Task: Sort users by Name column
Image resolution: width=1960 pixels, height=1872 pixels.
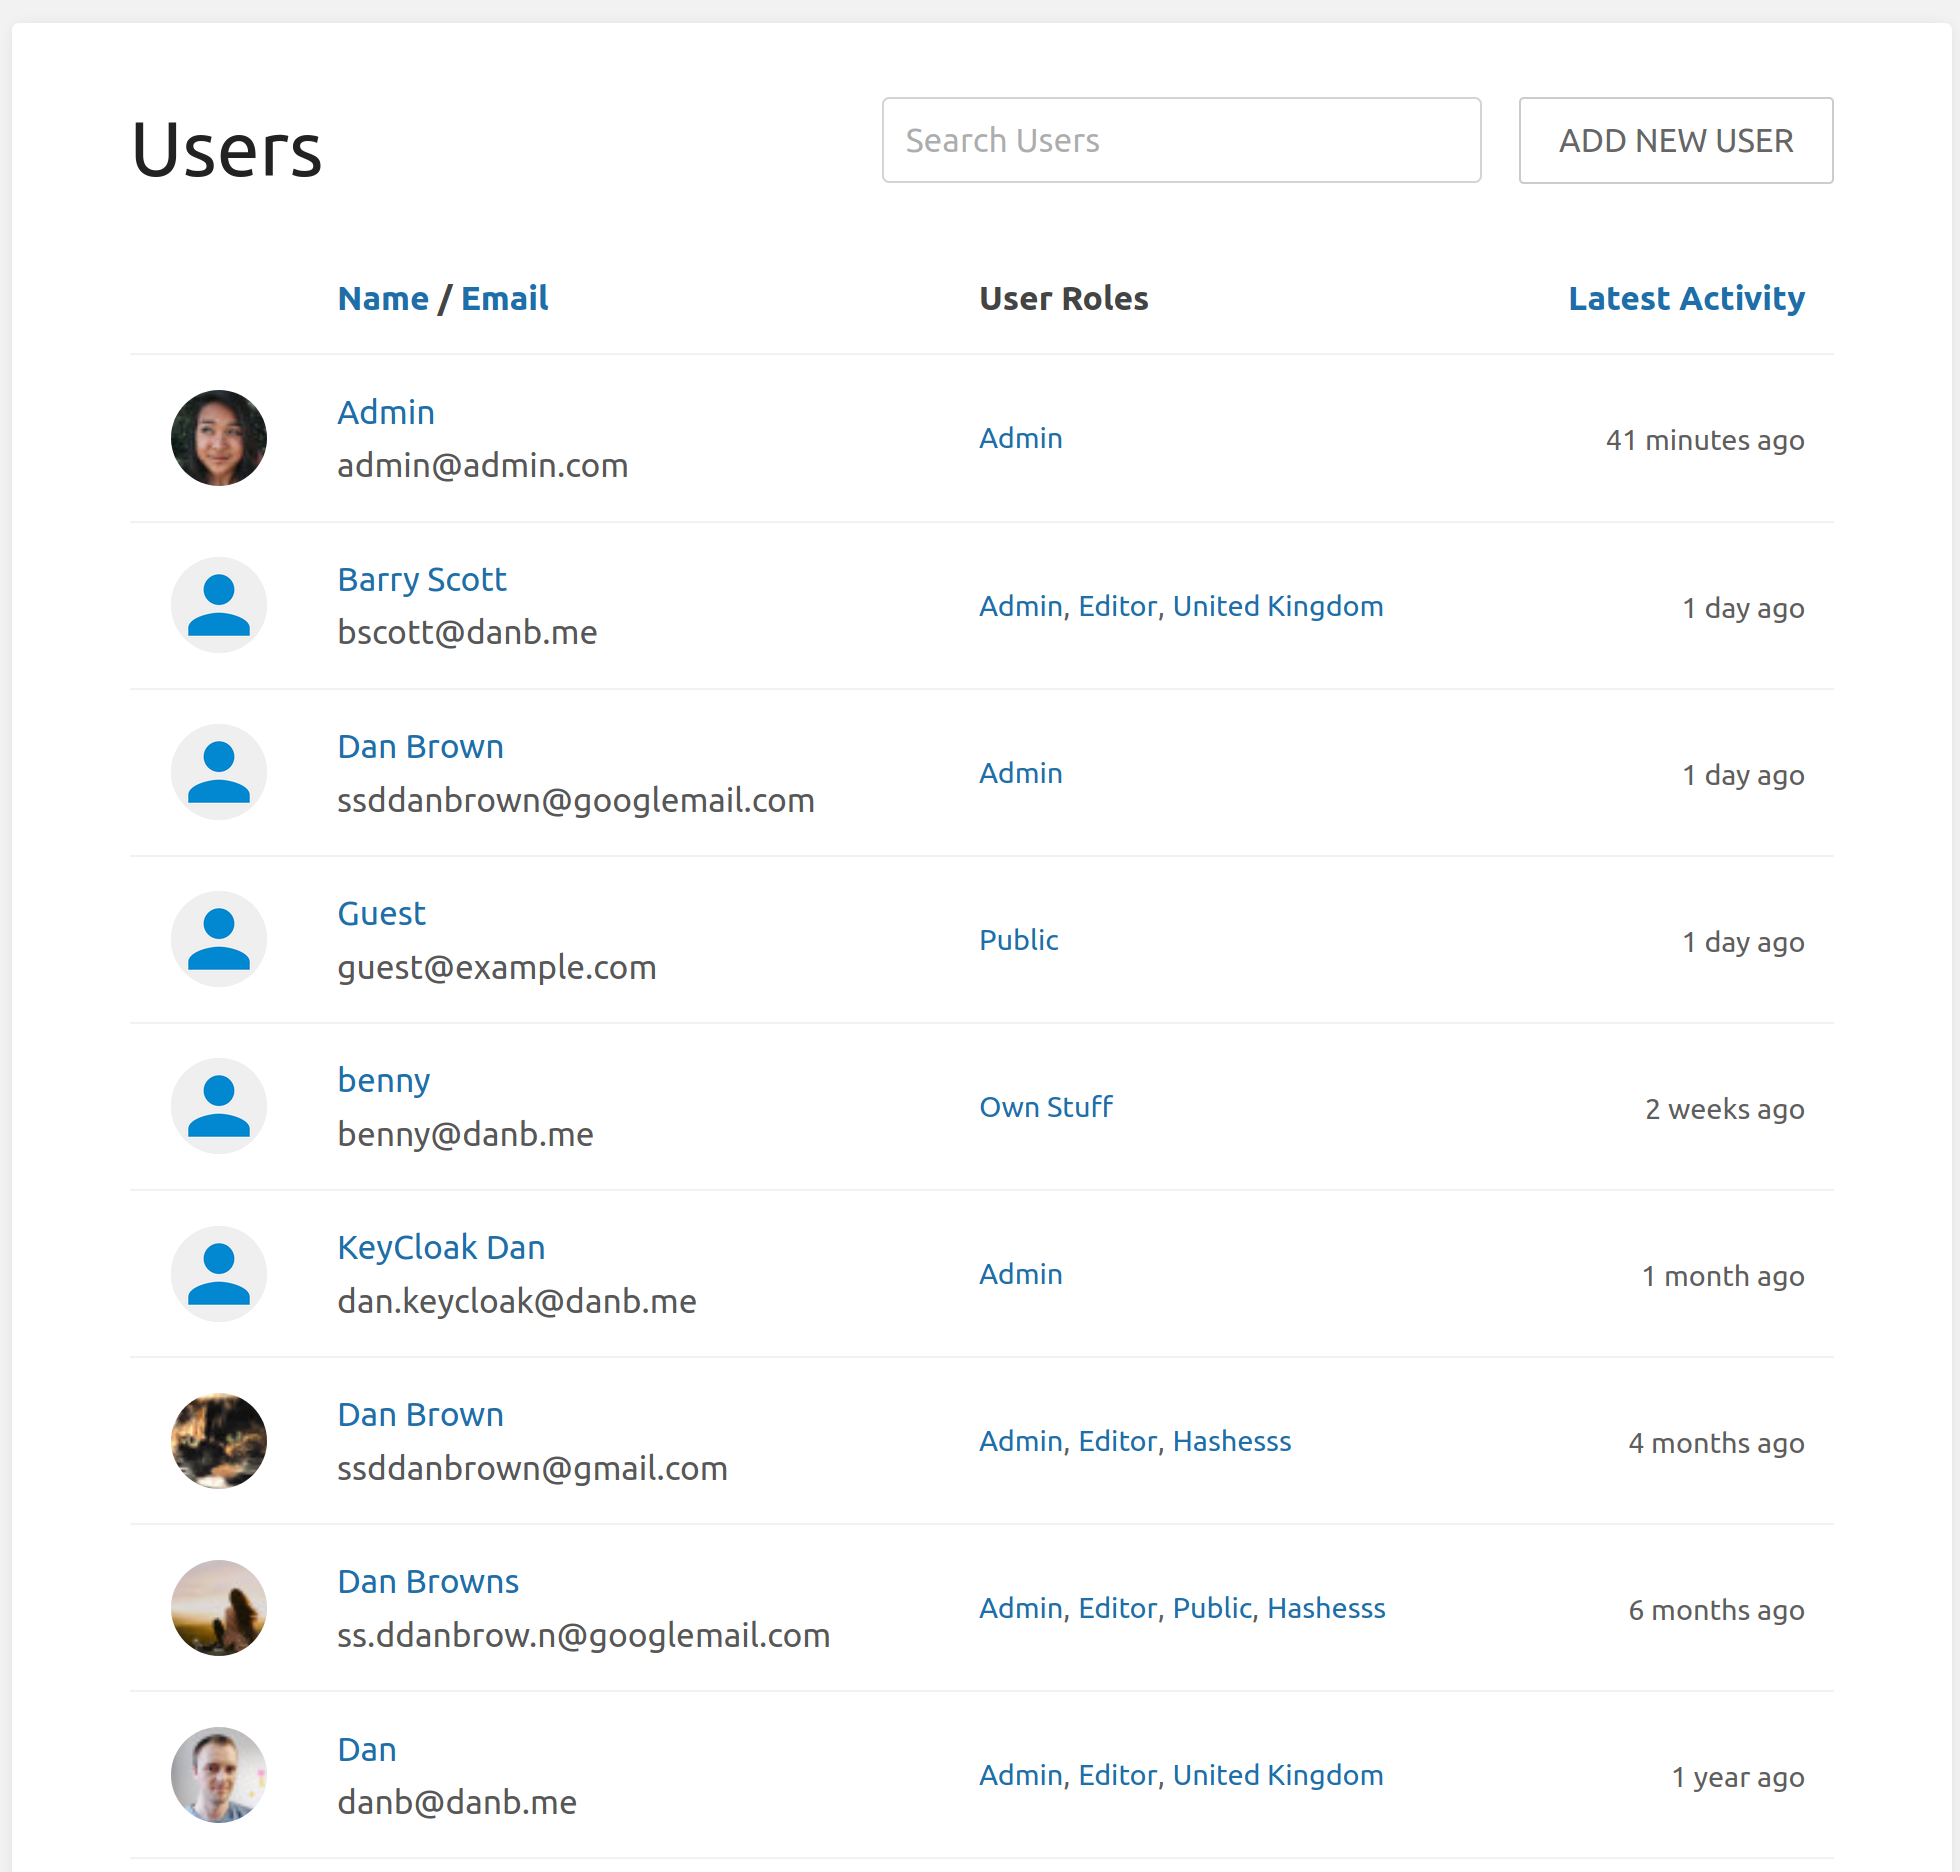Action: (384, 298)
